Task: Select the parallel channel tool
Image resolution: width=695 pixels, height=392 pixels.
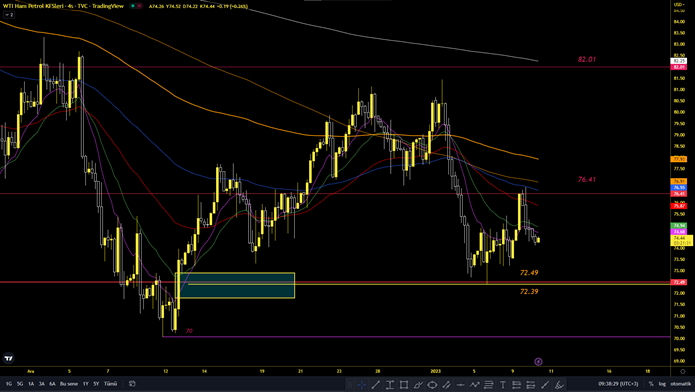Action: click(x=446, y=384)
